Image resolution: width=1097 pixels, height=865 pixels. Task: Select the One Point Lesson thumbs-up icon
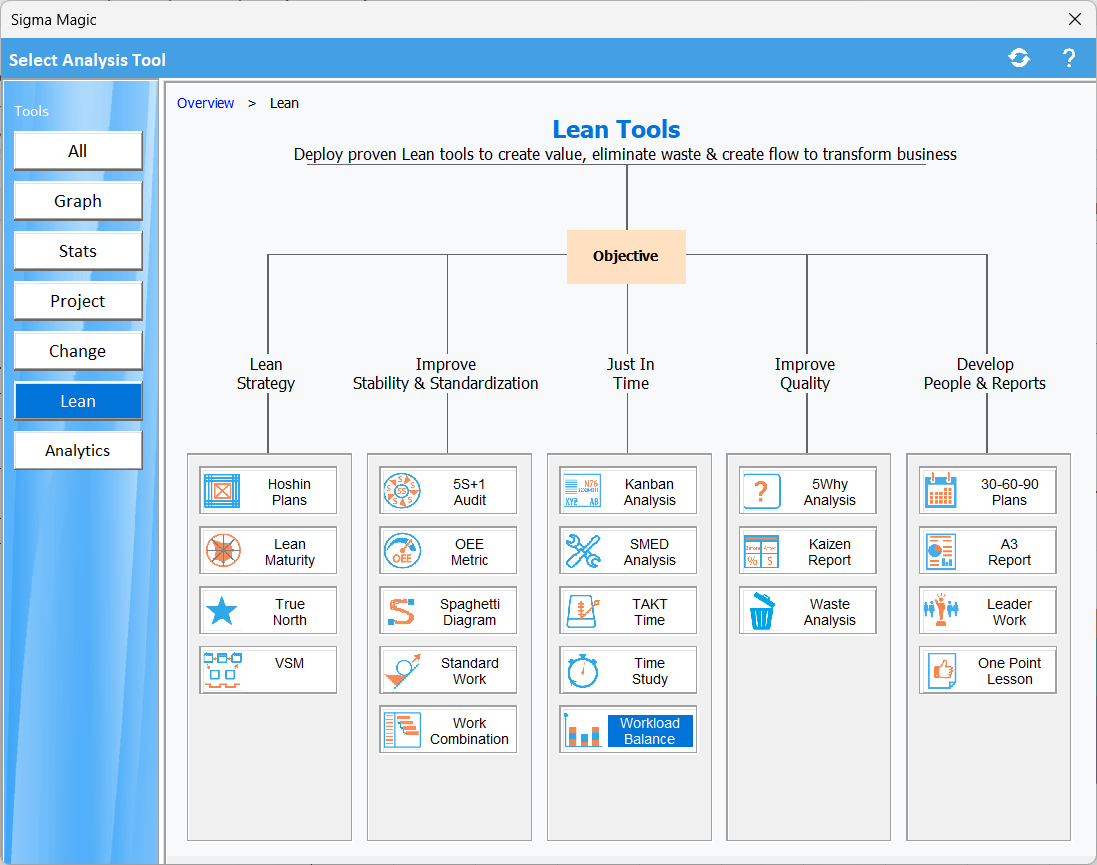tap(942, 670)
